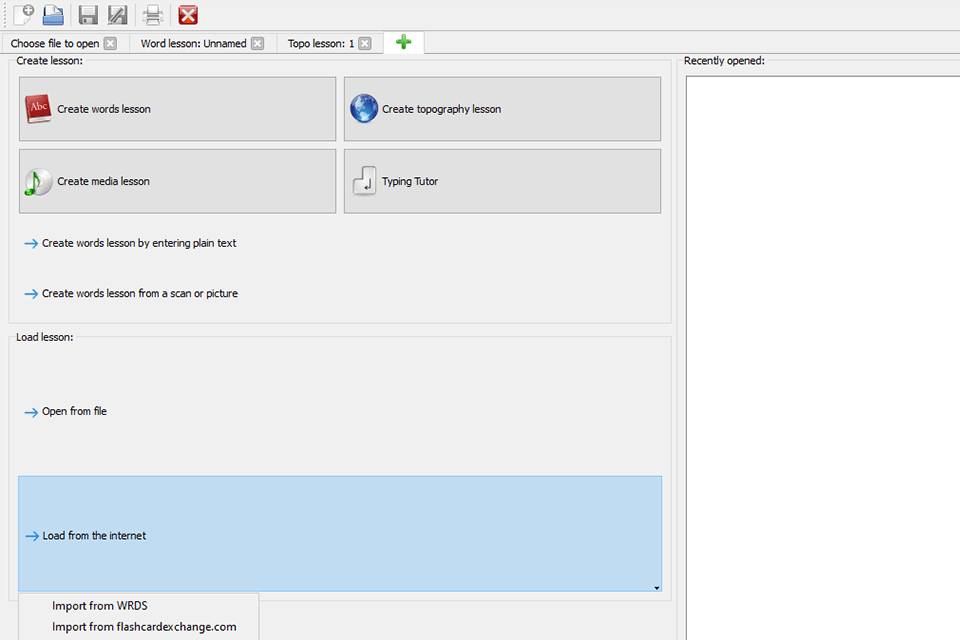This screenshot has width=960, height=640.
Task: Choose 'Import from flashcardexchange.com' menu entry
Action: tap(144, 627)
